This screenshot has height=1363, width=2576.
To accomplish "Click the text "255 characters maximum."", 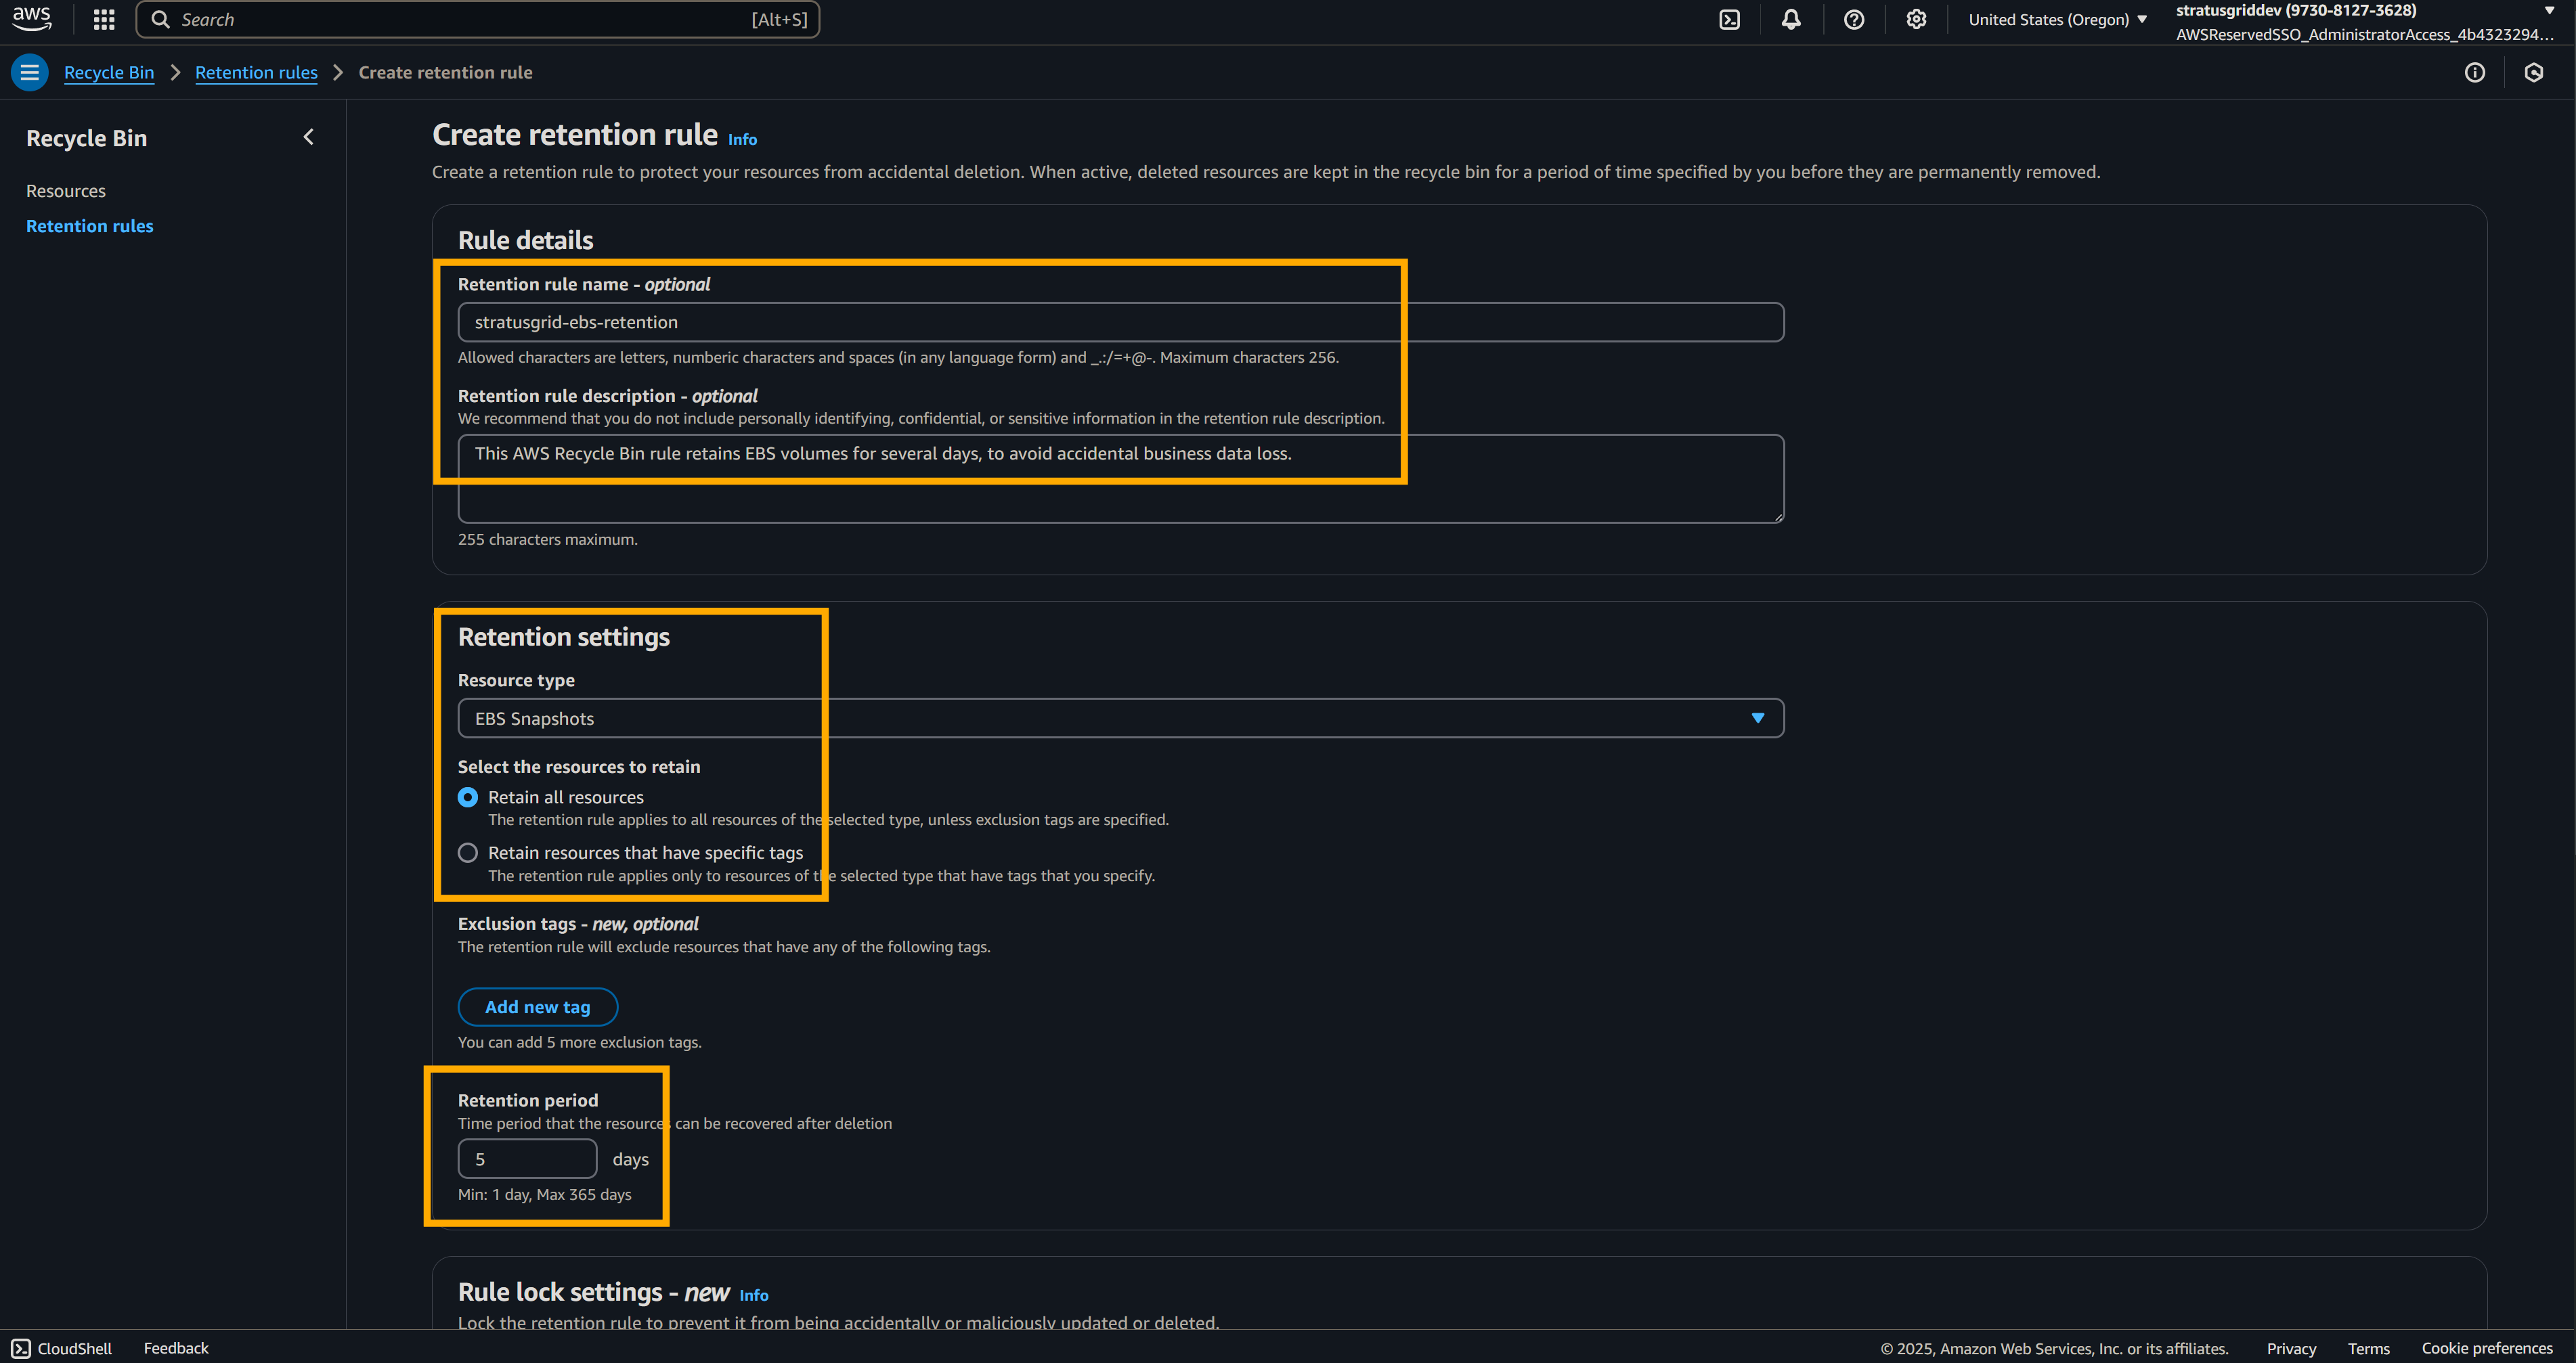I will coord(547,539).
